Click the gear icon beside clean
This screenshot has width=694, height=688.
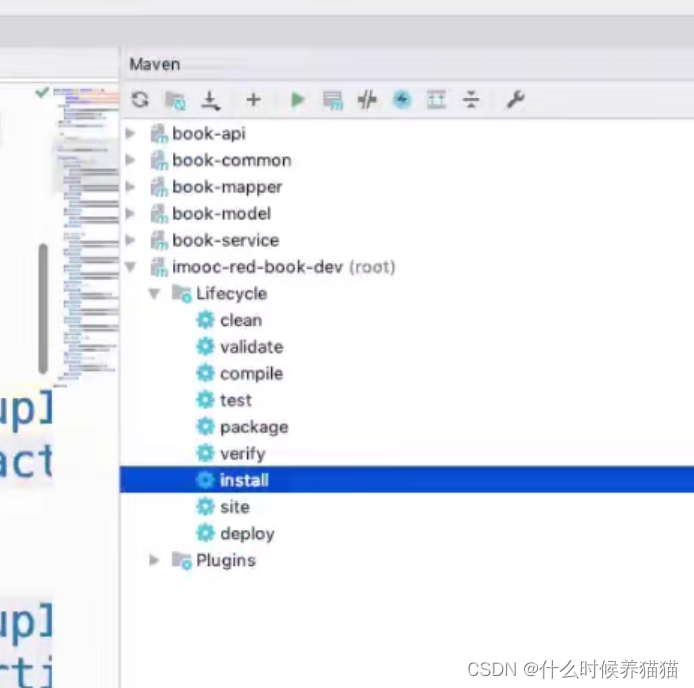pos(205,320)
